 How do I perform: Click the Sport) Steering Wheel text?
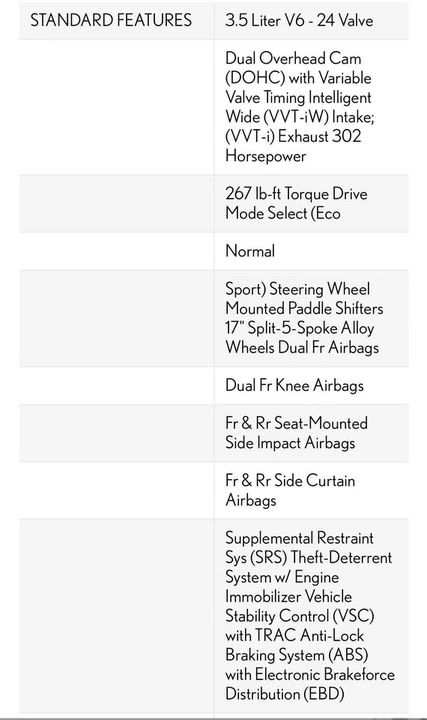coord(298,289)
